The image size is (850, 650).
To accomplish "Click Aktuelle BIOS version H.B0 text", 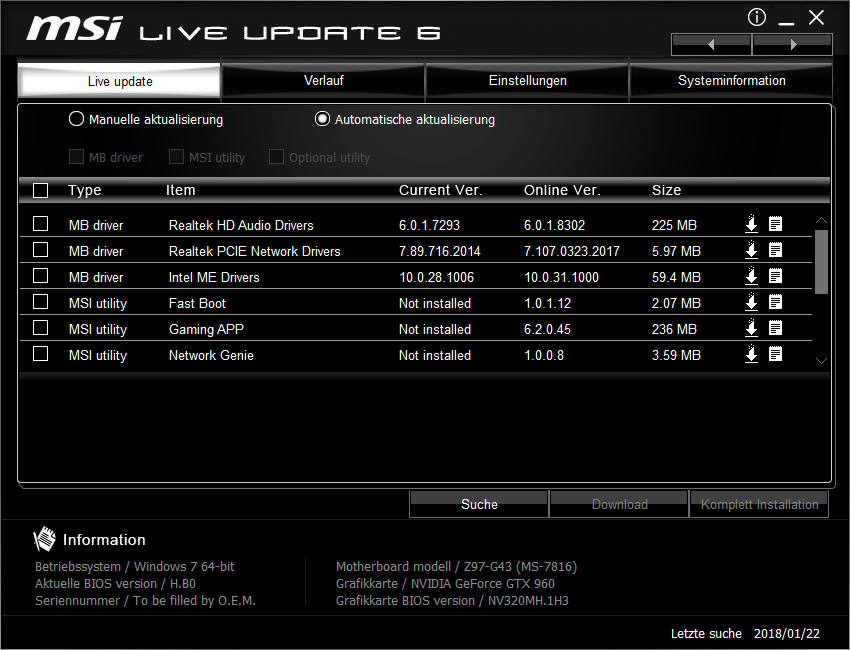I will coord(115,583).
